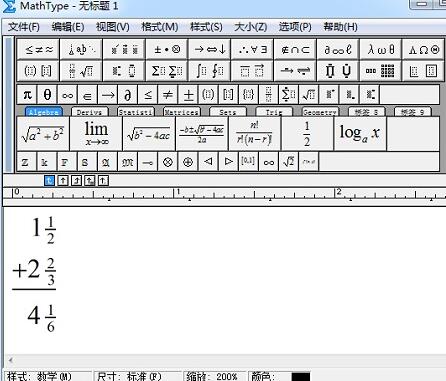The height and width of the screenshot is (381, 446).
Task: Insert the circled times ⊗ symbol
Action: click(168, 162)
